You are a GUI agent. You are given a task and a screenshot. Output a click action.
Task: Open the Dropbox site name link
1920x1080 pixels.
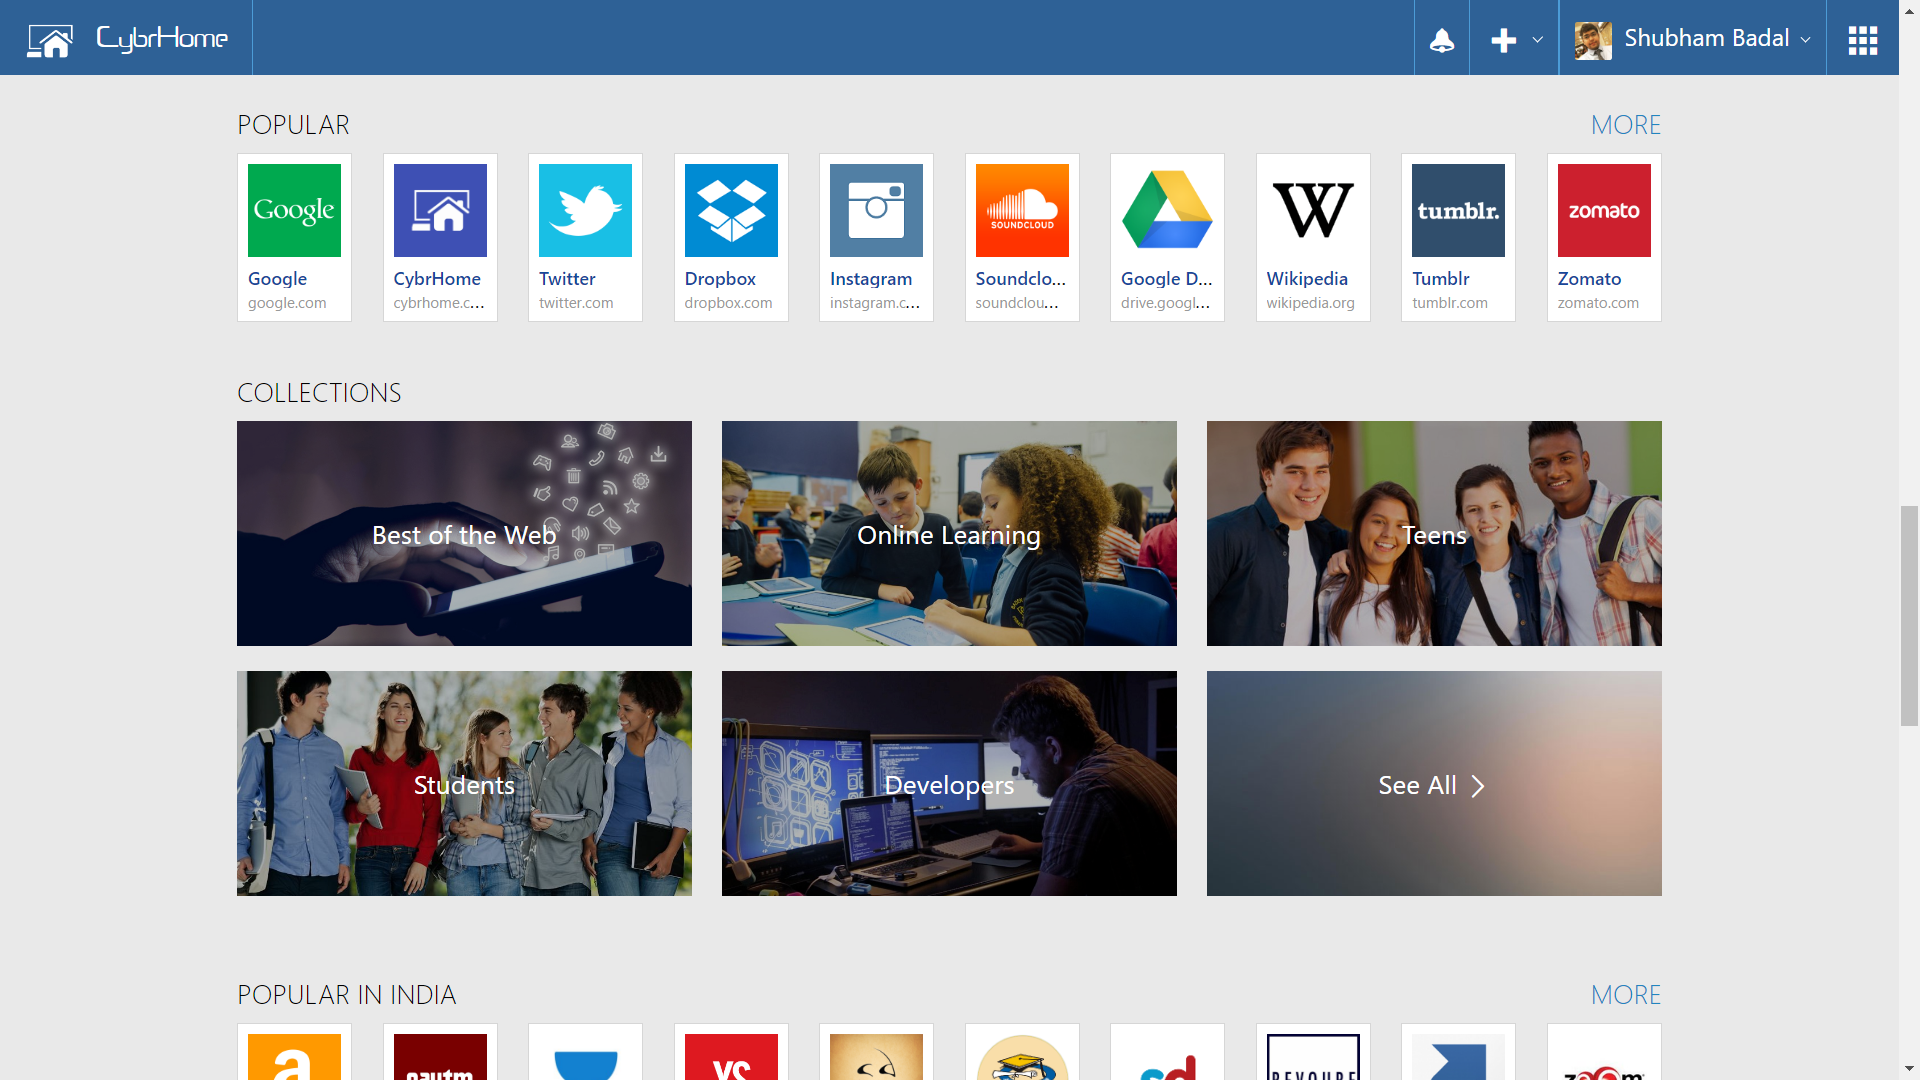click(x=720, y=279)
